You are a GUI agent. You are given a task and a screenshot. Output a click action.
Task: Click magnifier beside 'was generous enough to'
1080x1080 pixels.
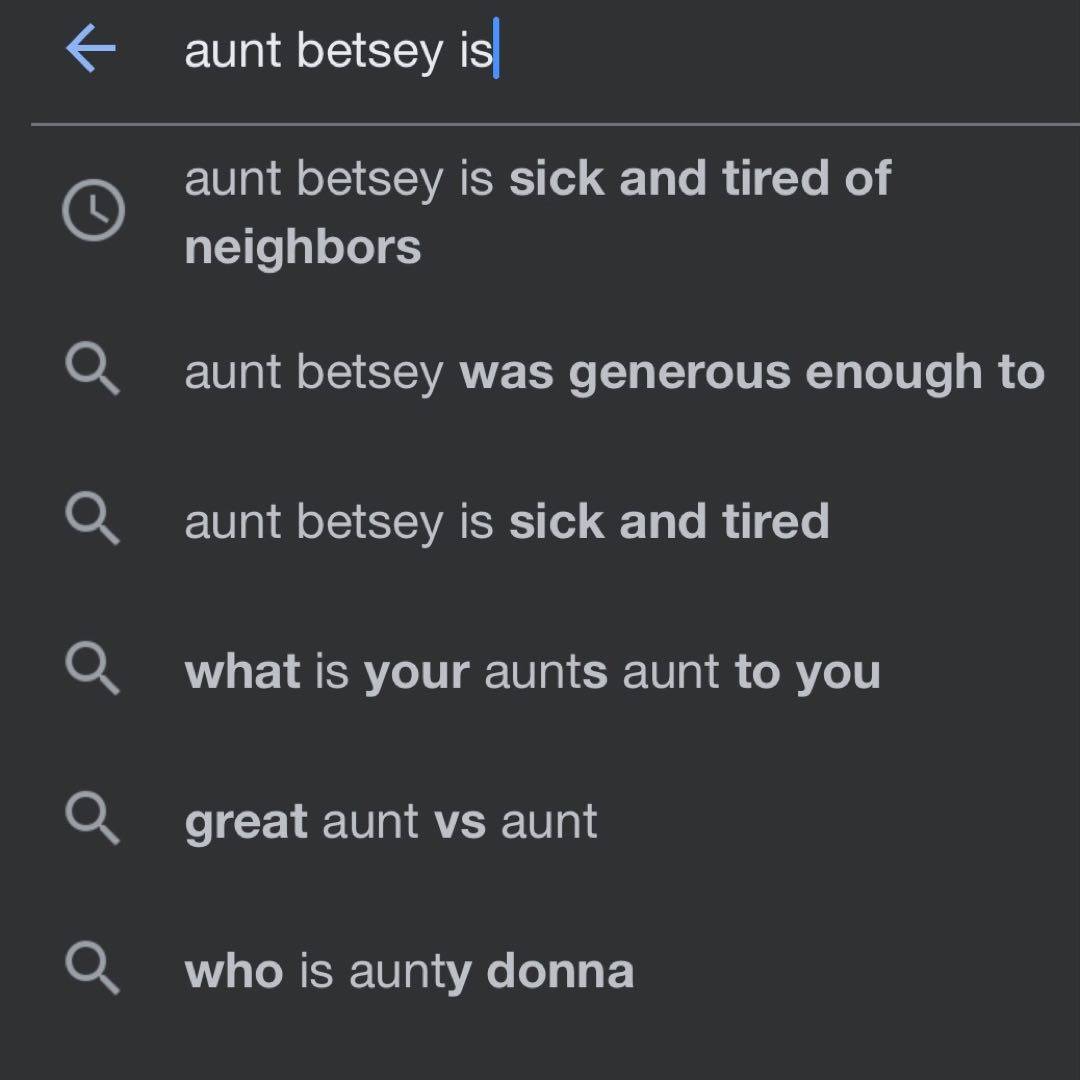pos(93,372)
